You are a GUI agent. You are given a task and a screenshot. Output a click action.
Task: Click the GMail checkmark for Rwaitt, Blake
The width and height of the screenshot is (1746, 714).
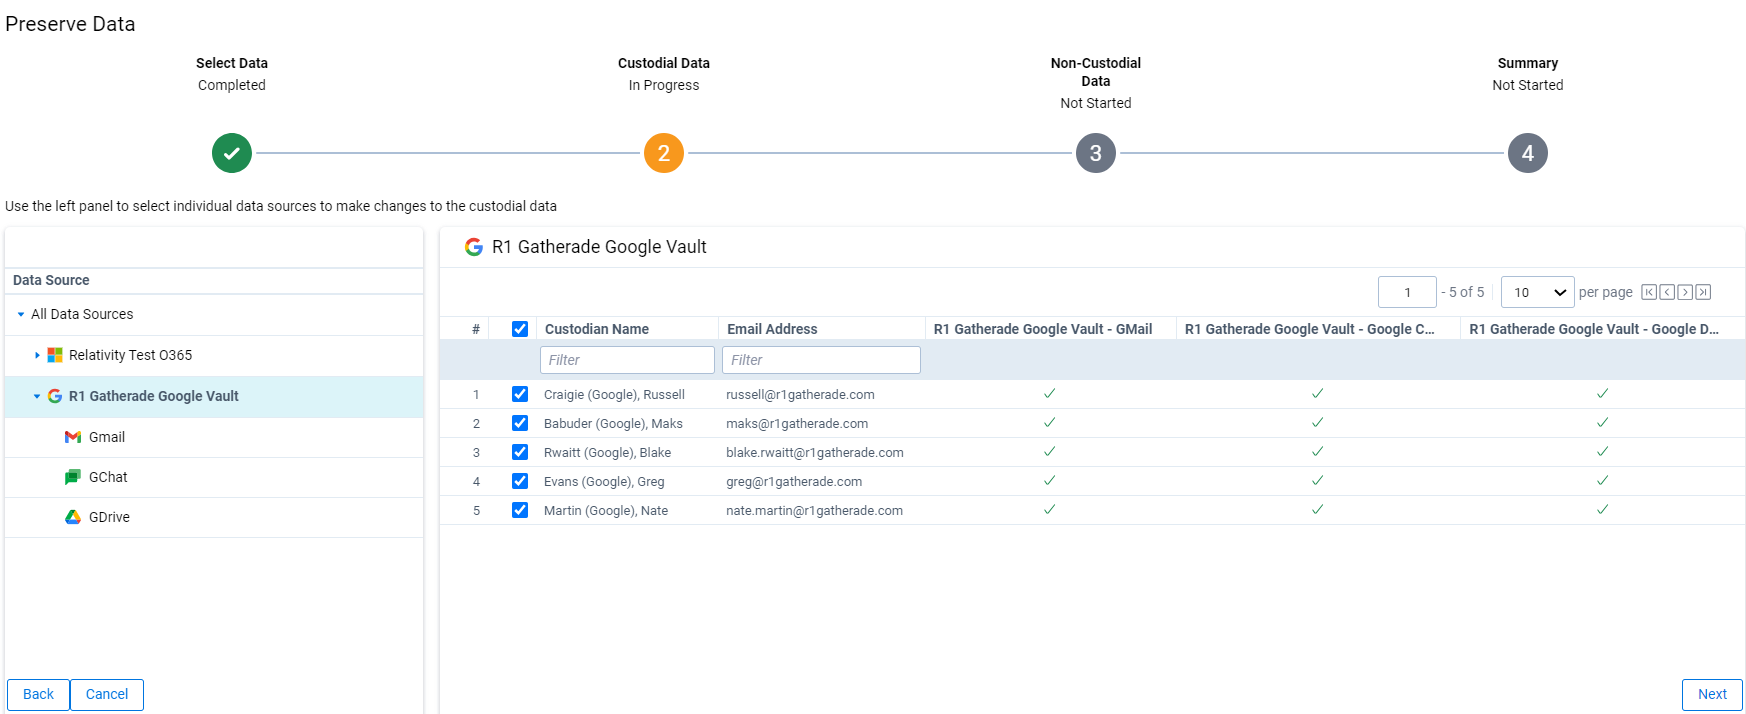click(1049, 452)
